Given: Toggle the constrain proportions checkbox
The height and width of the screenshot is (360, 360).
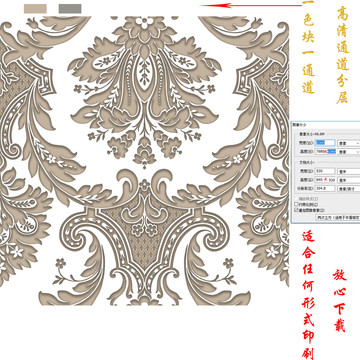Looking at the screenshot, I should tap(296, 204).
